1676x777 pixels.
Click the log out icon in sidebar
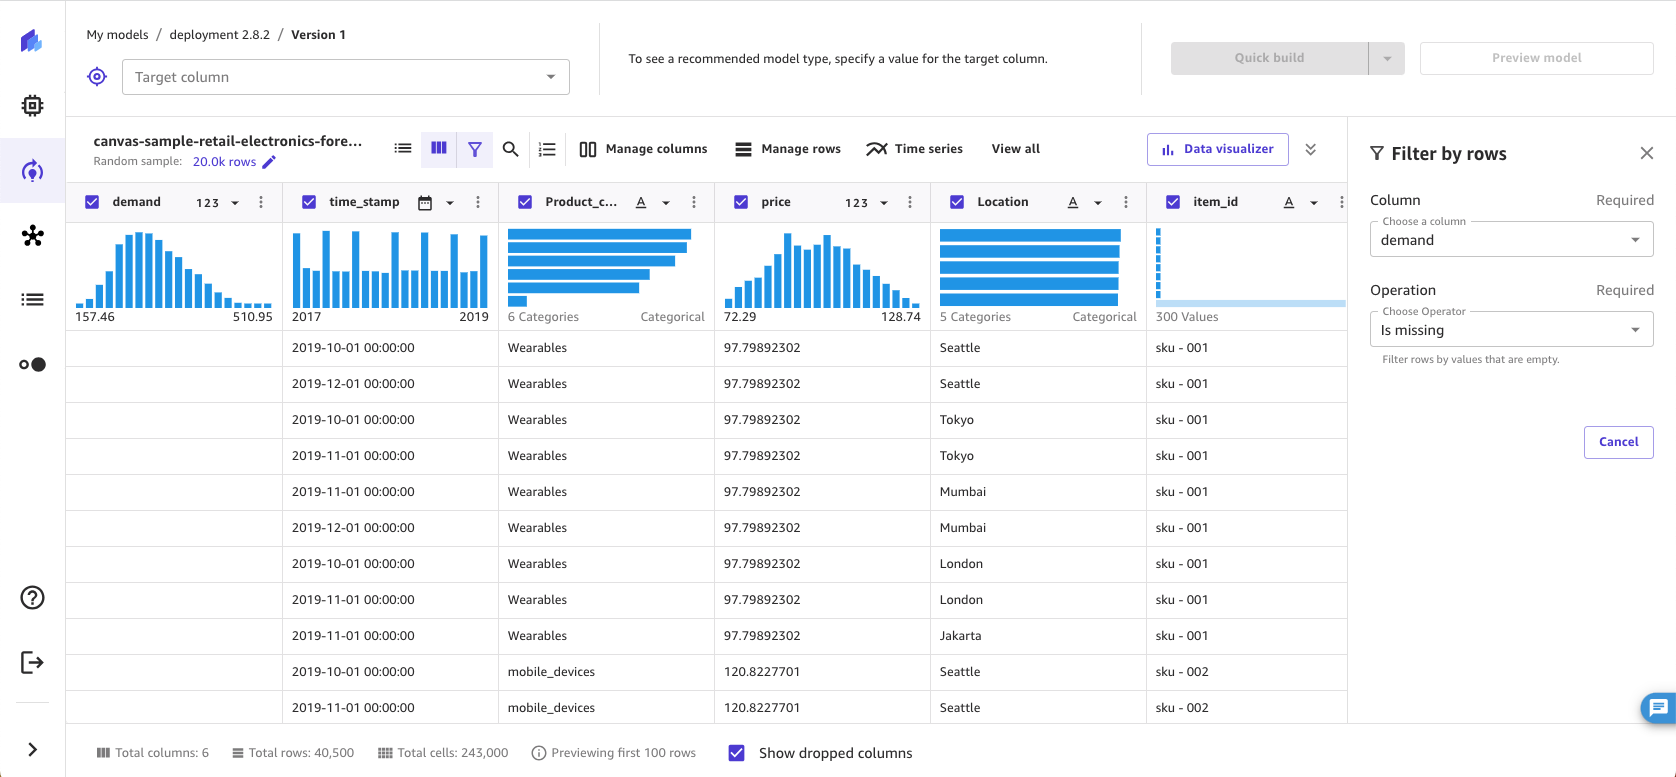coord(32,662)
